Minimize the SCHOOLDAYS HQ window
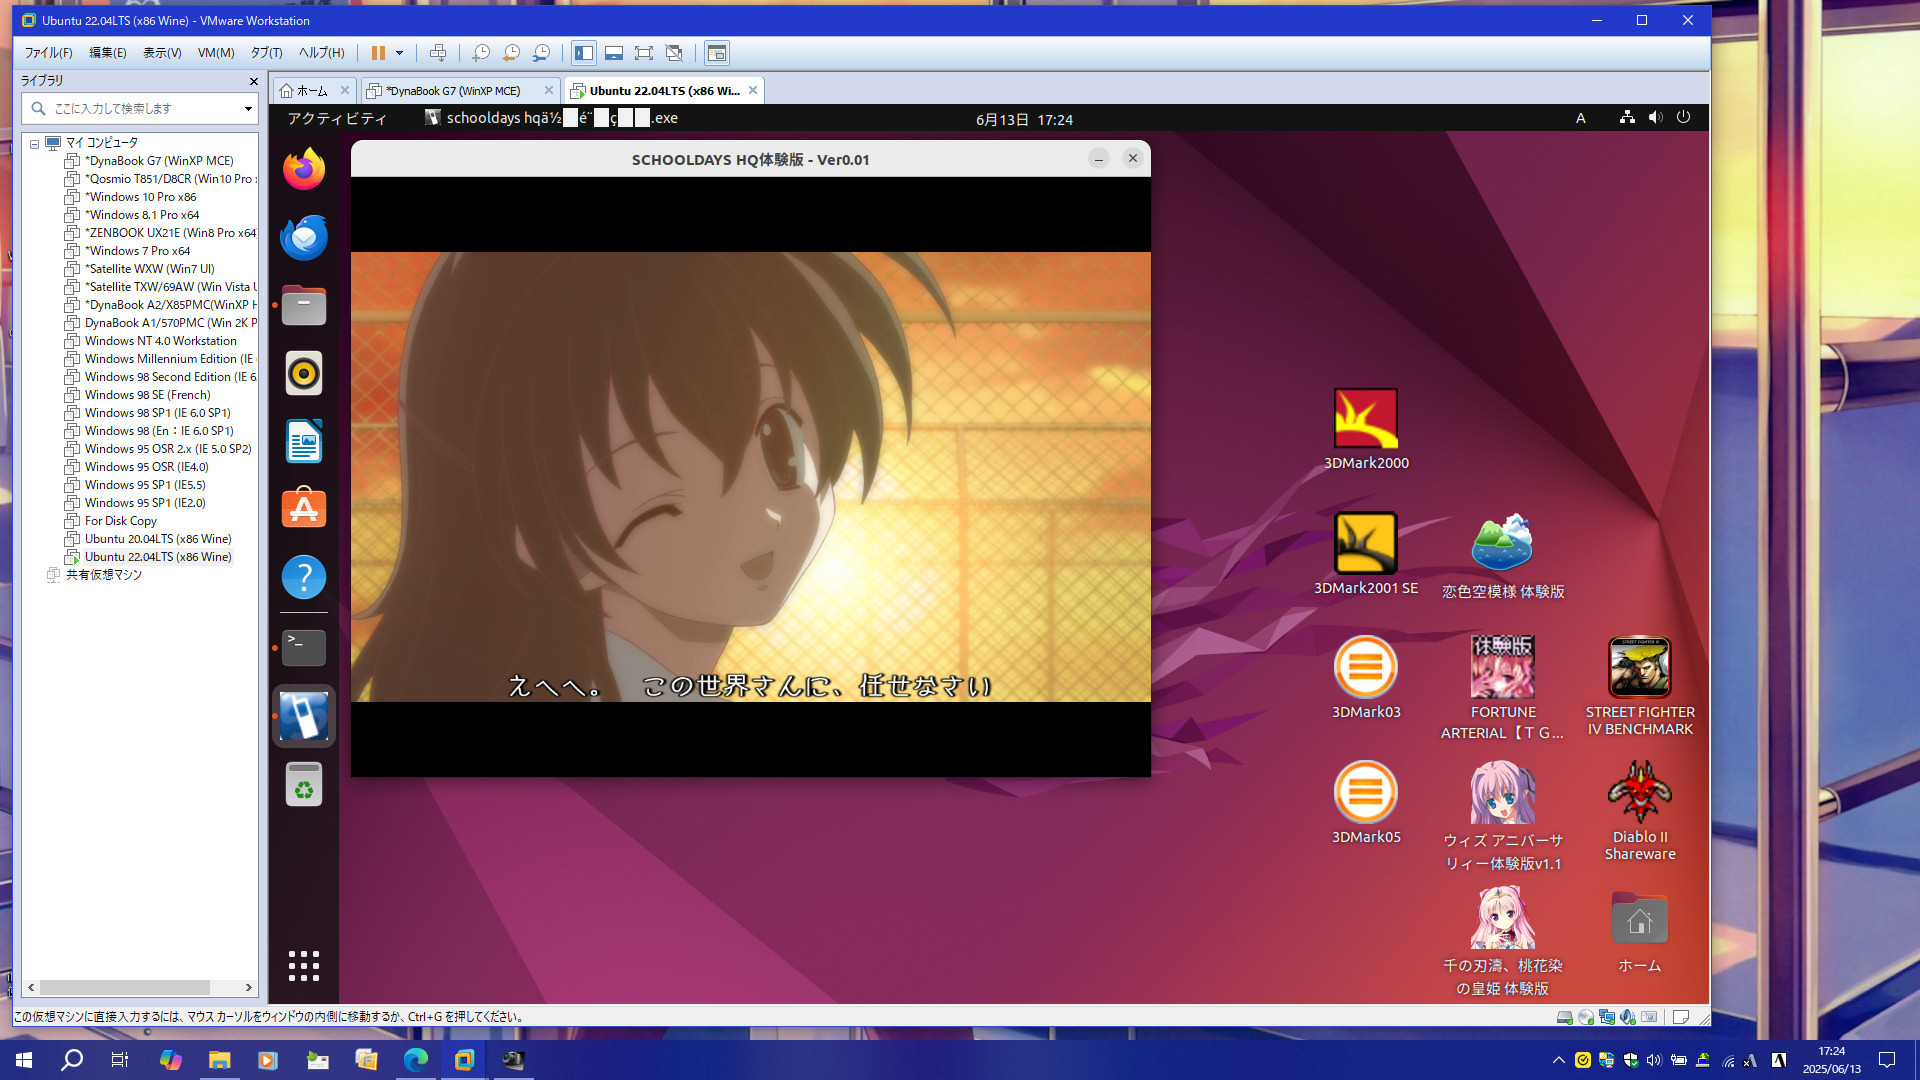This screenshot has width=1920, height=1080. tap(1099, 159)
